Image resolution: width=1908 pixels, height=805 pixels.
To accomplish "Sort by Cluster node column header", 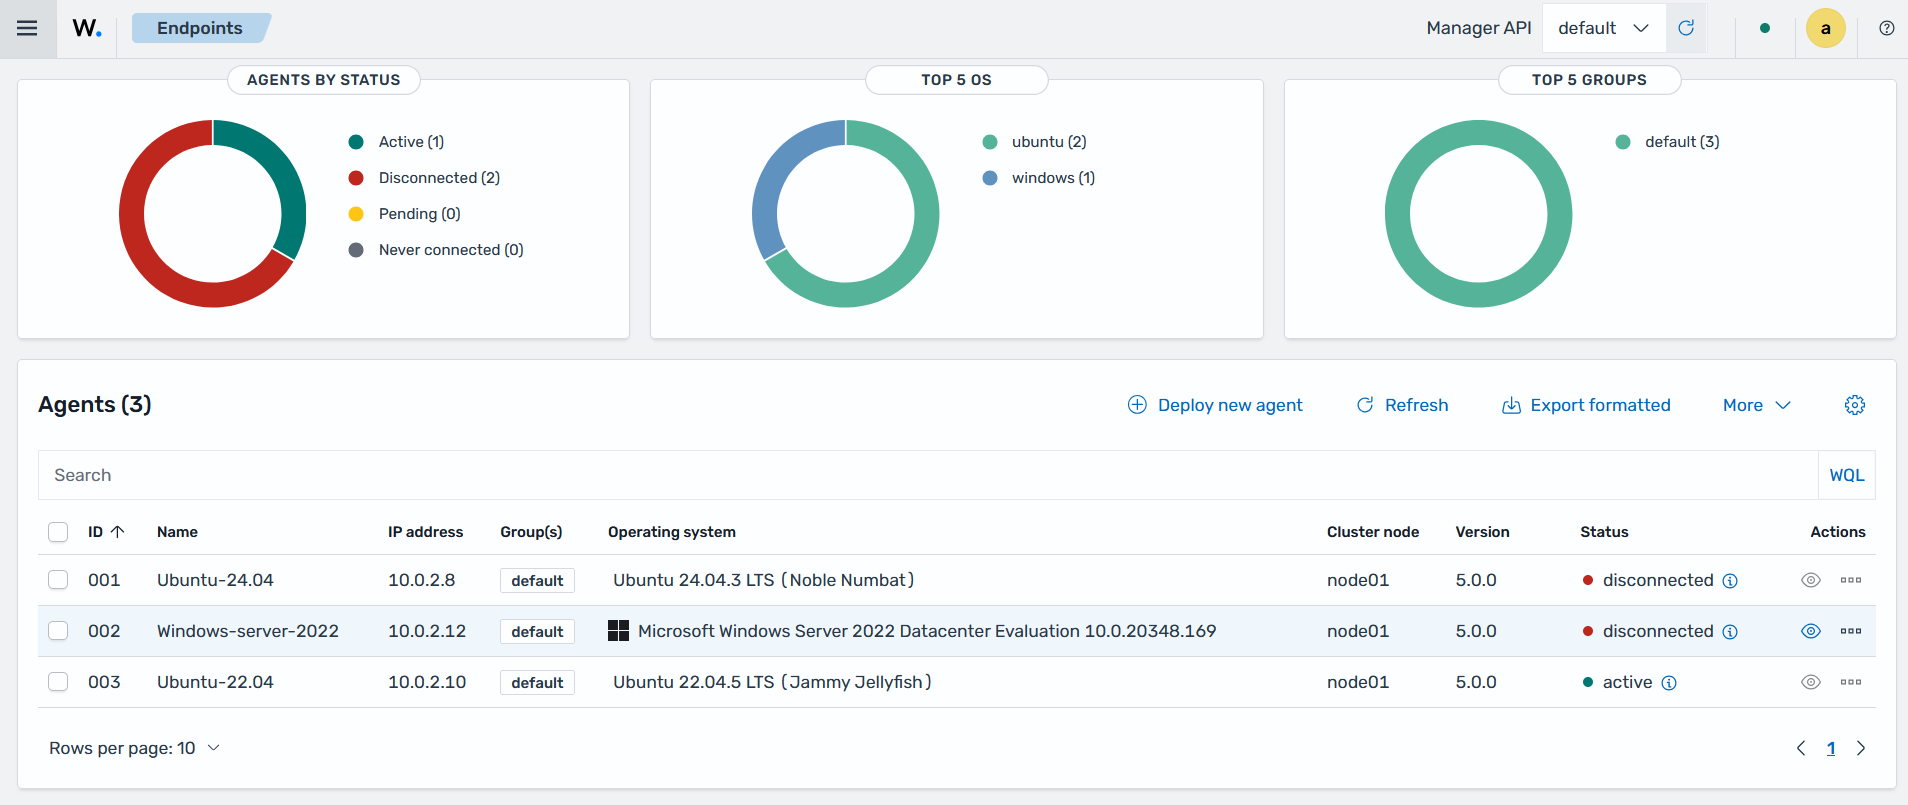I will (1373, 532).
